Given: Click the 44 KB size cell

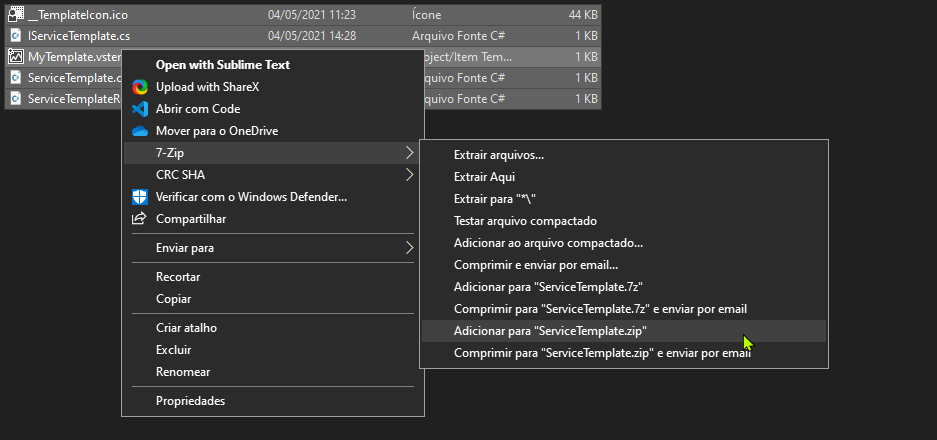Looking at the screenshot, I should point(583,15).
